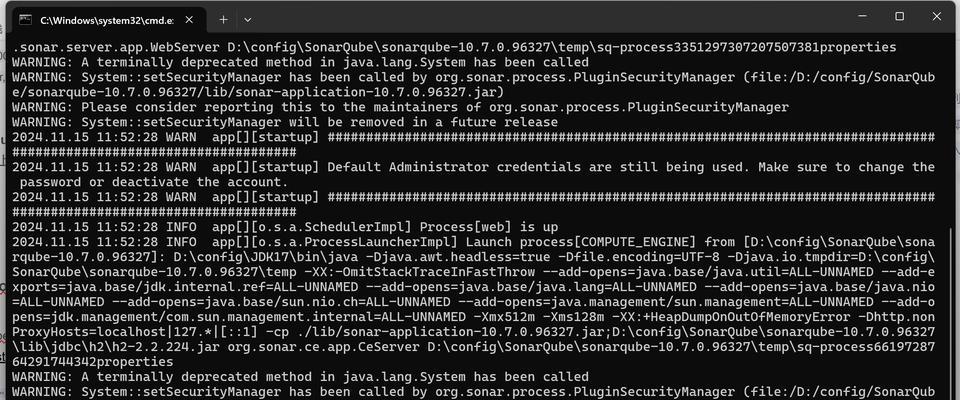Minimize the terminal window

(863, 17)
